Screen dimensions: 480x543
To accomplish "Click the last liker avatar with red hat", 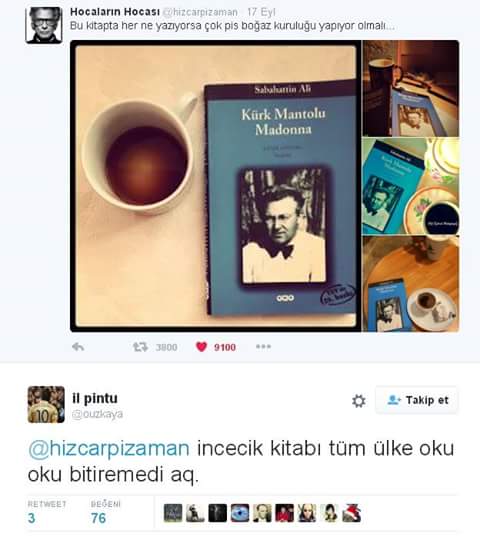I will pyautogui.click(x=352, y=513).
